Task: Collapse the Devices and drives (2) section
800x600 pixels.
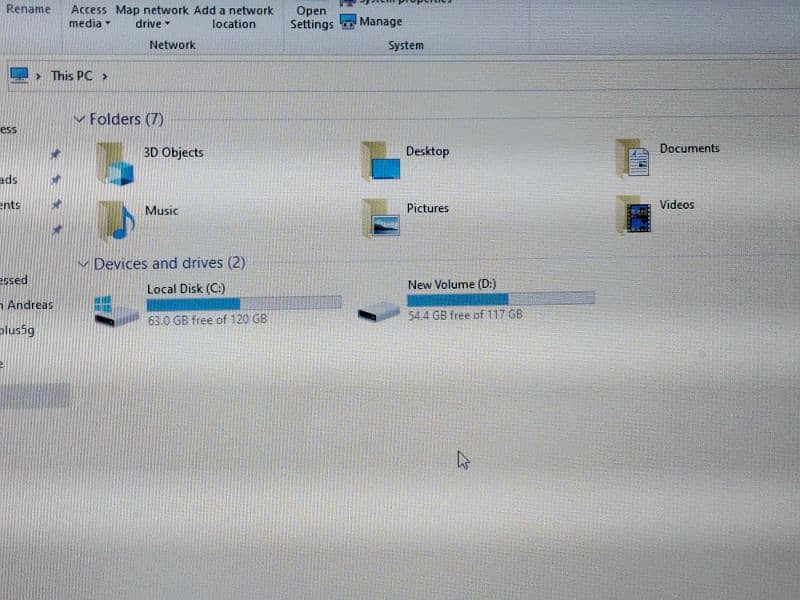Action: (84, 264)
